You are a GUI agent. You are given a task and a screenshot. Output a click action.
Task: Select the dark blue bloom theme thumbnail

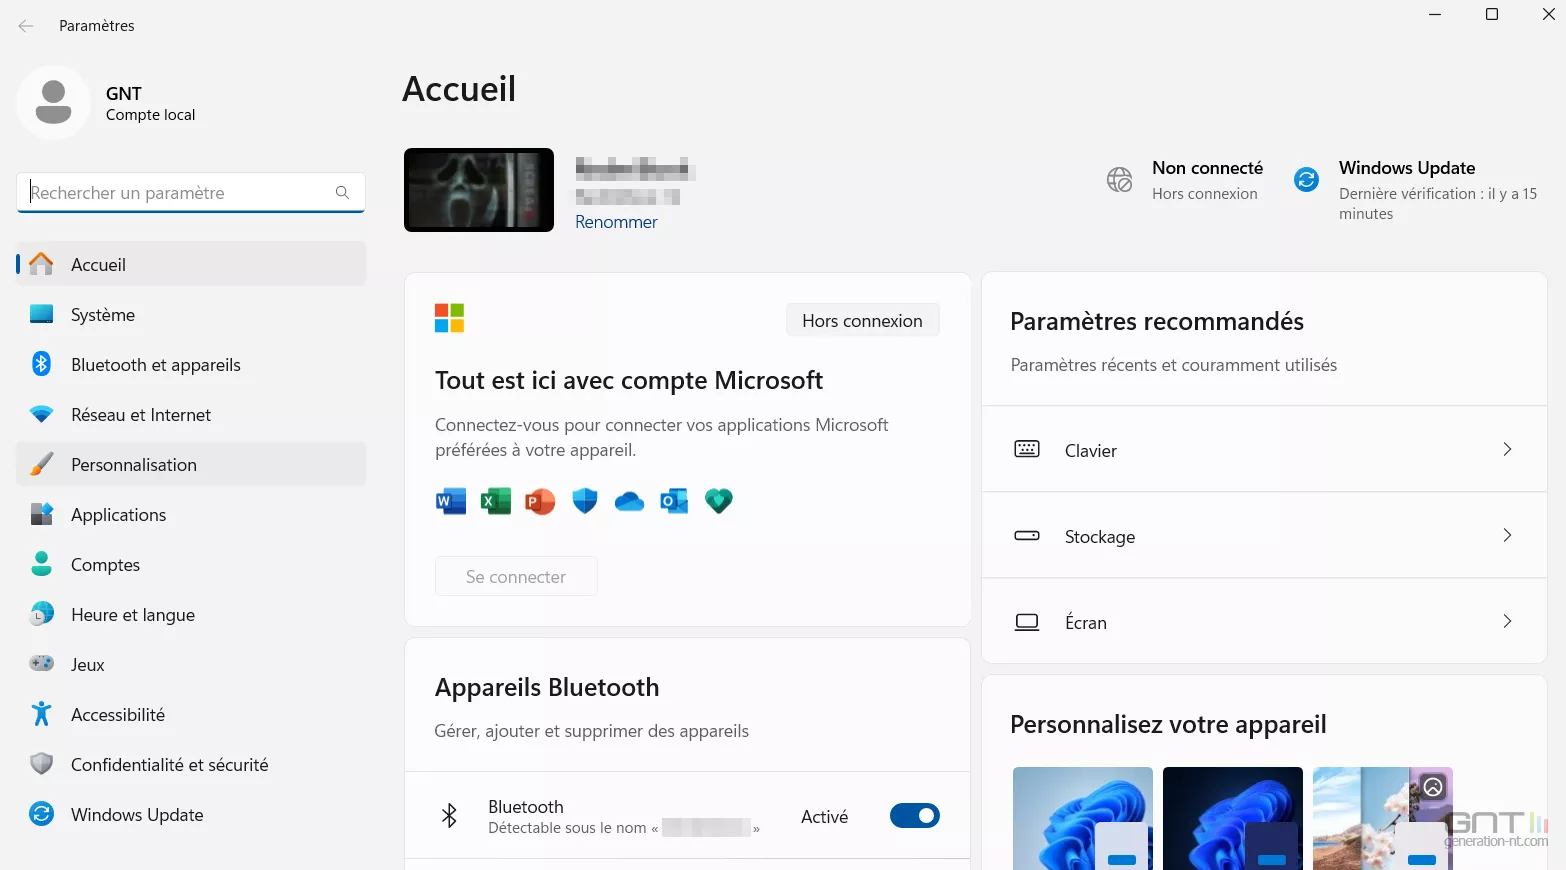(1233, 818)
